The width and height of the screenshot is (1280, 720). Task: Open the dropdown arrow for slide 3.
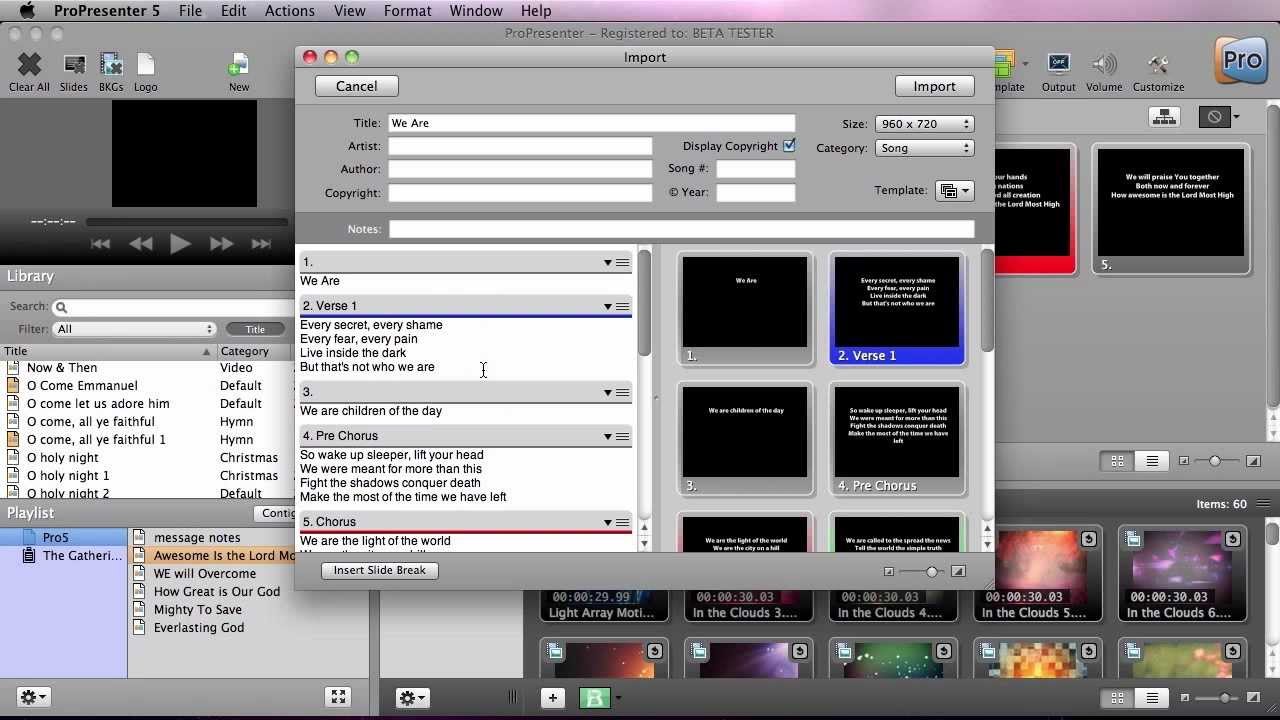[x=607, y=392]
